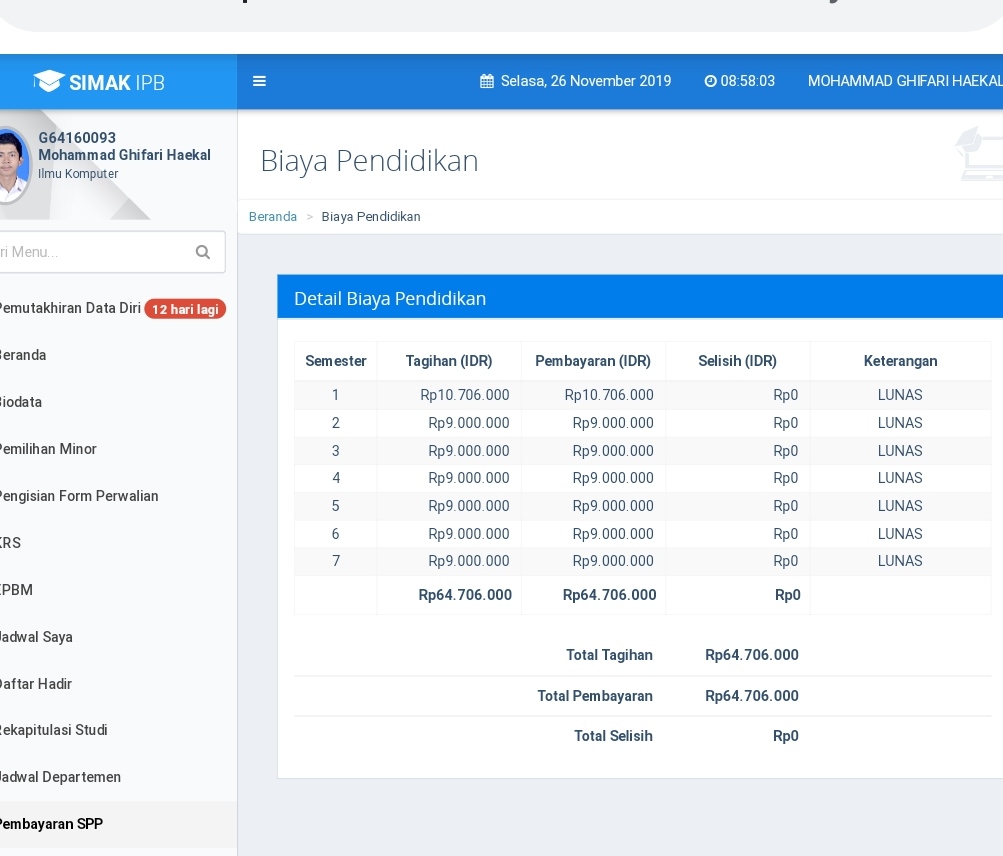
Task: Click the calendar icon beside the date
Action: 487,81
